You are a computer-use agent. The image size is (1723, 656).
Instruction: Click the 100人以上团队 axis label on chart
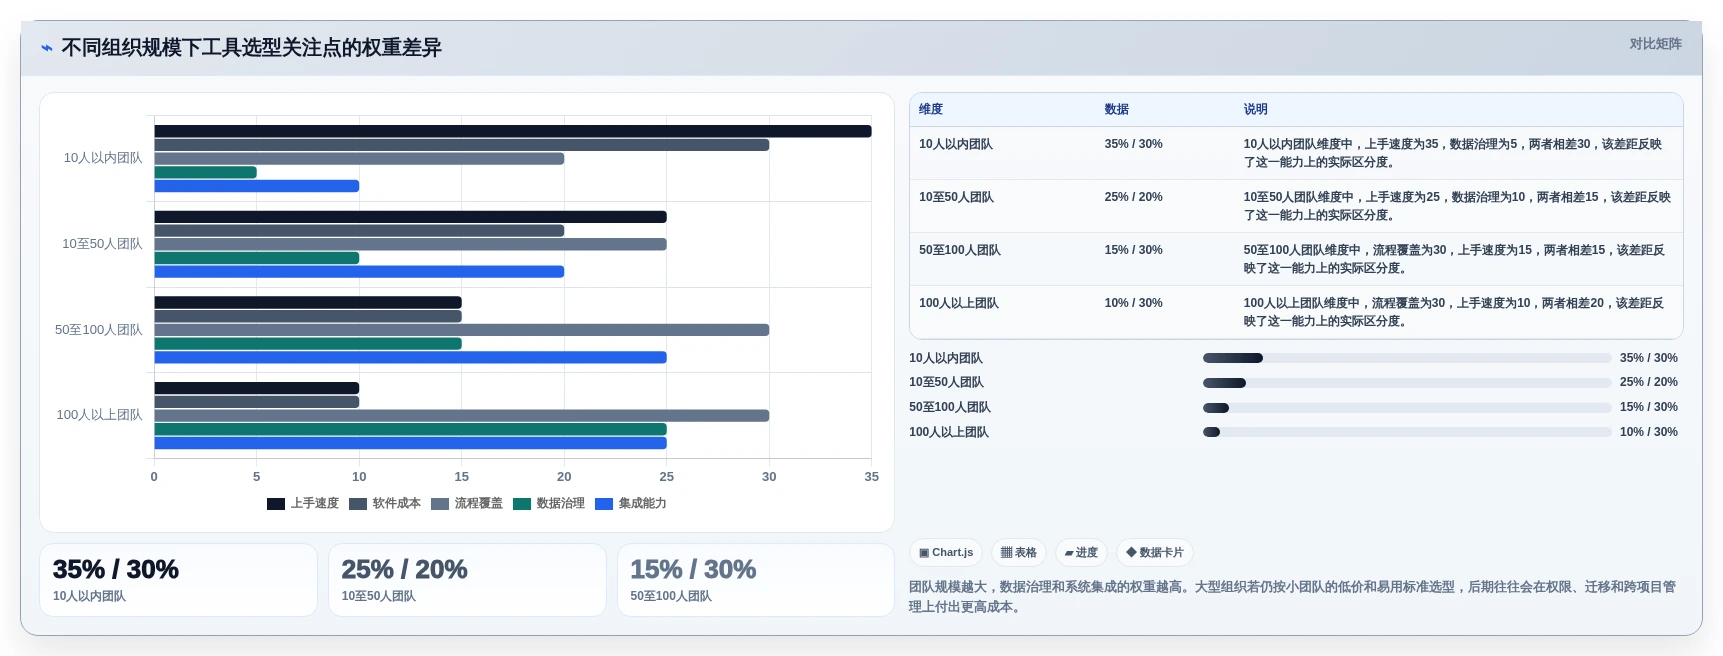(x=99, y=415)
